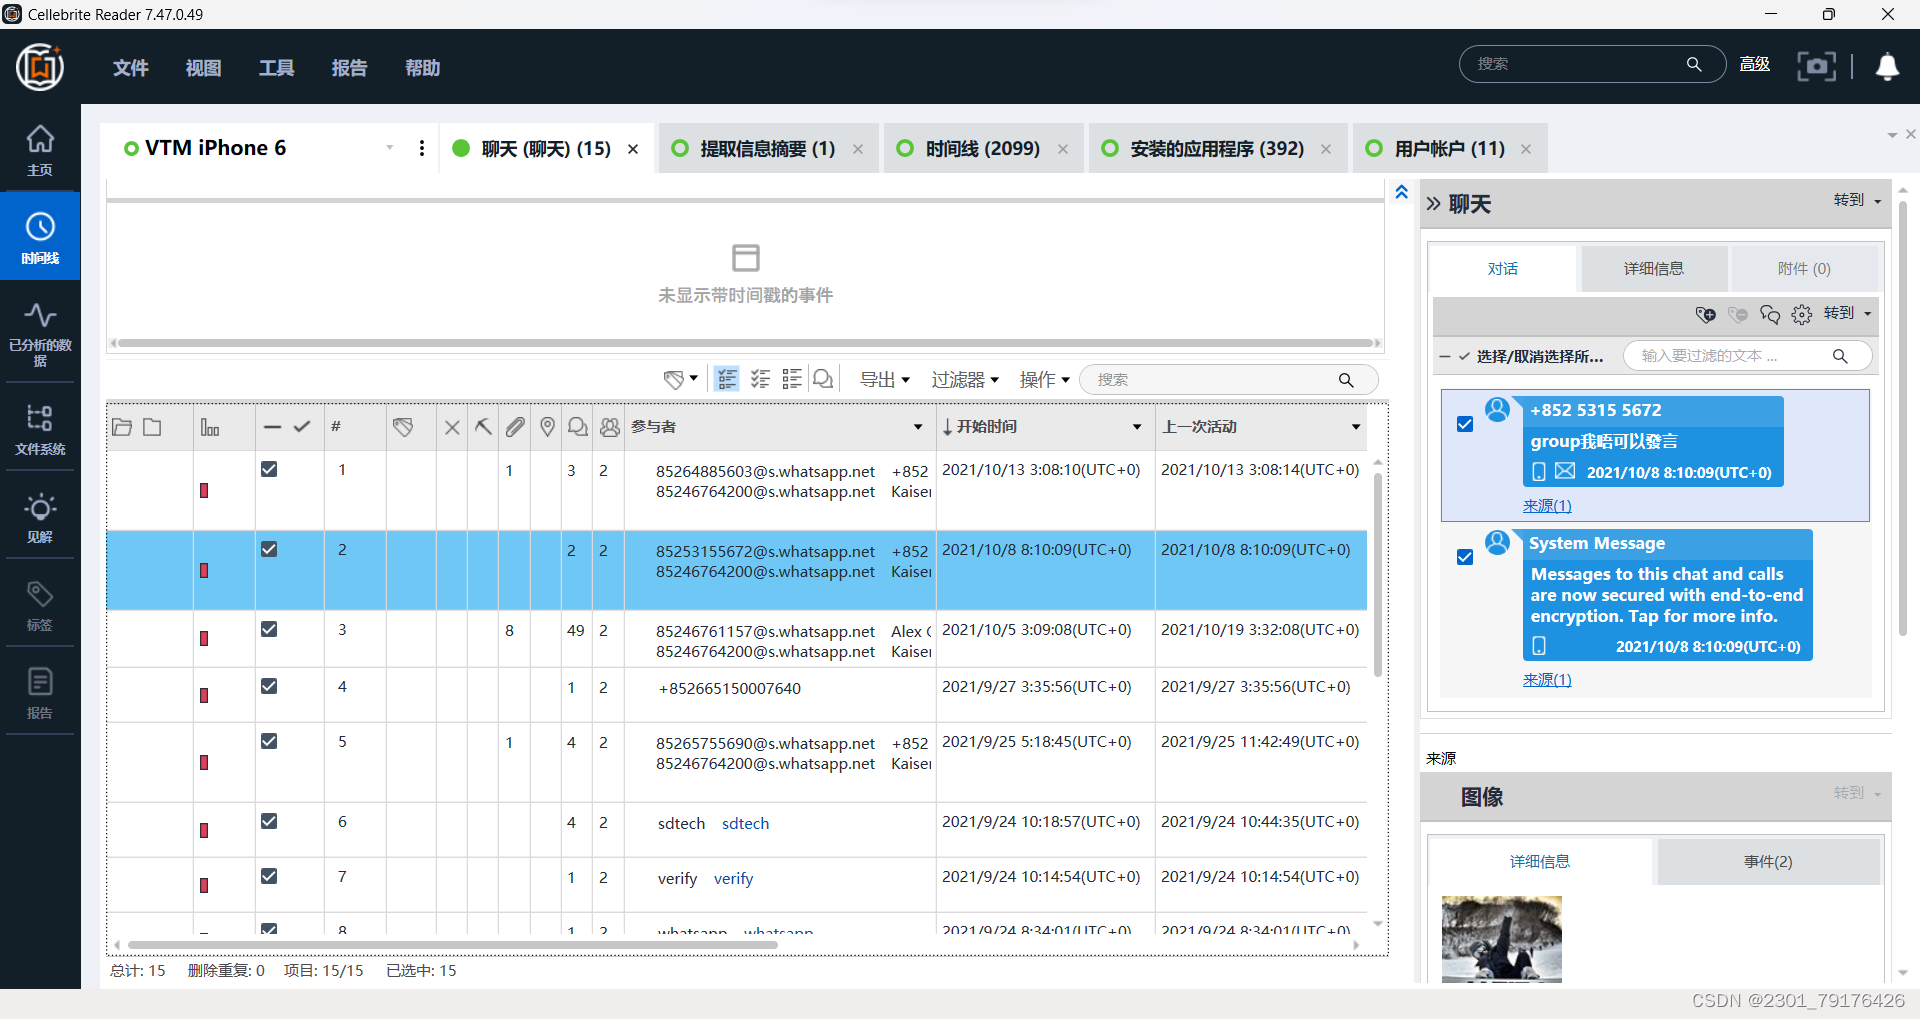This screenshot has width=1920, height=1019.
Task: Open 来源(1) link under System Message
Action: pyautogui.click(x=1547, y=680)
